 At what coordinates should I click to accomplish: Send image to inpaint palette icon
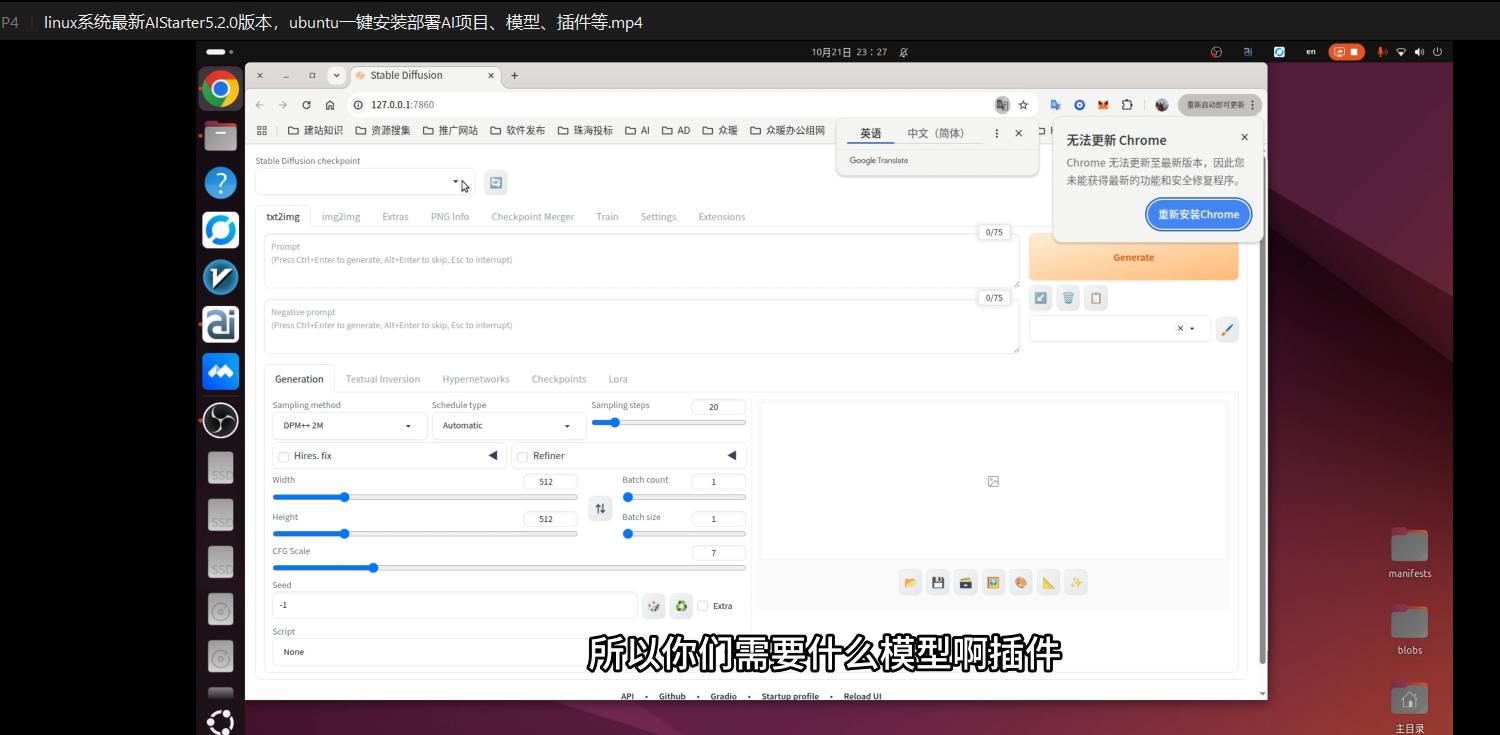(1021, 583)
